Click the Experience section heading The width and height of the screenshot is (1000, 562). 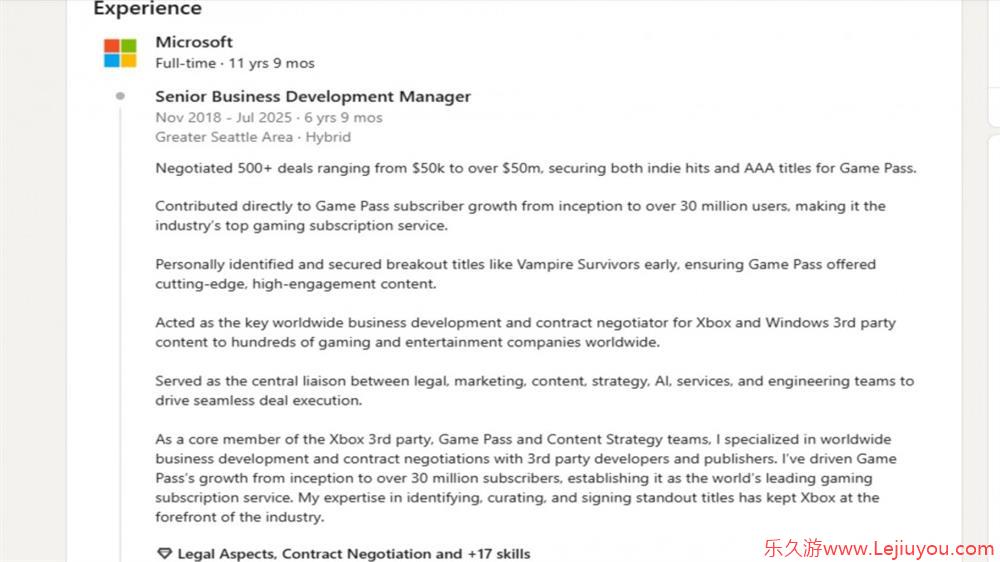[x=147, y=8]
